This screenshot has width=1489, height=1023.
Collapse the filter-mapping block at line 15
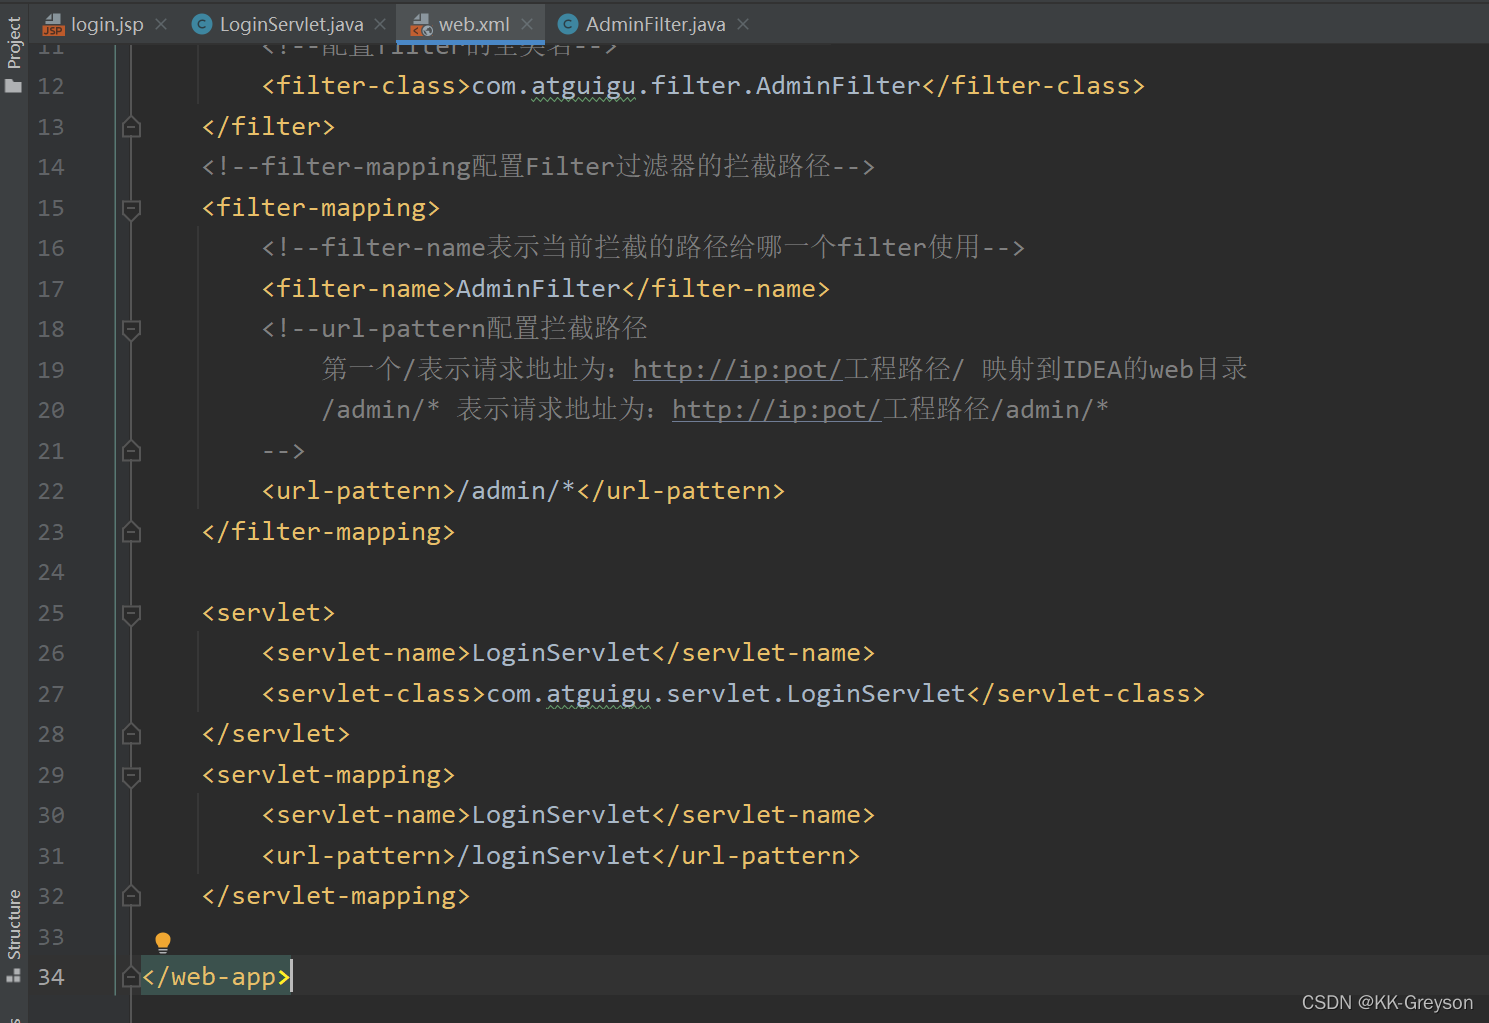click(131, 208)
